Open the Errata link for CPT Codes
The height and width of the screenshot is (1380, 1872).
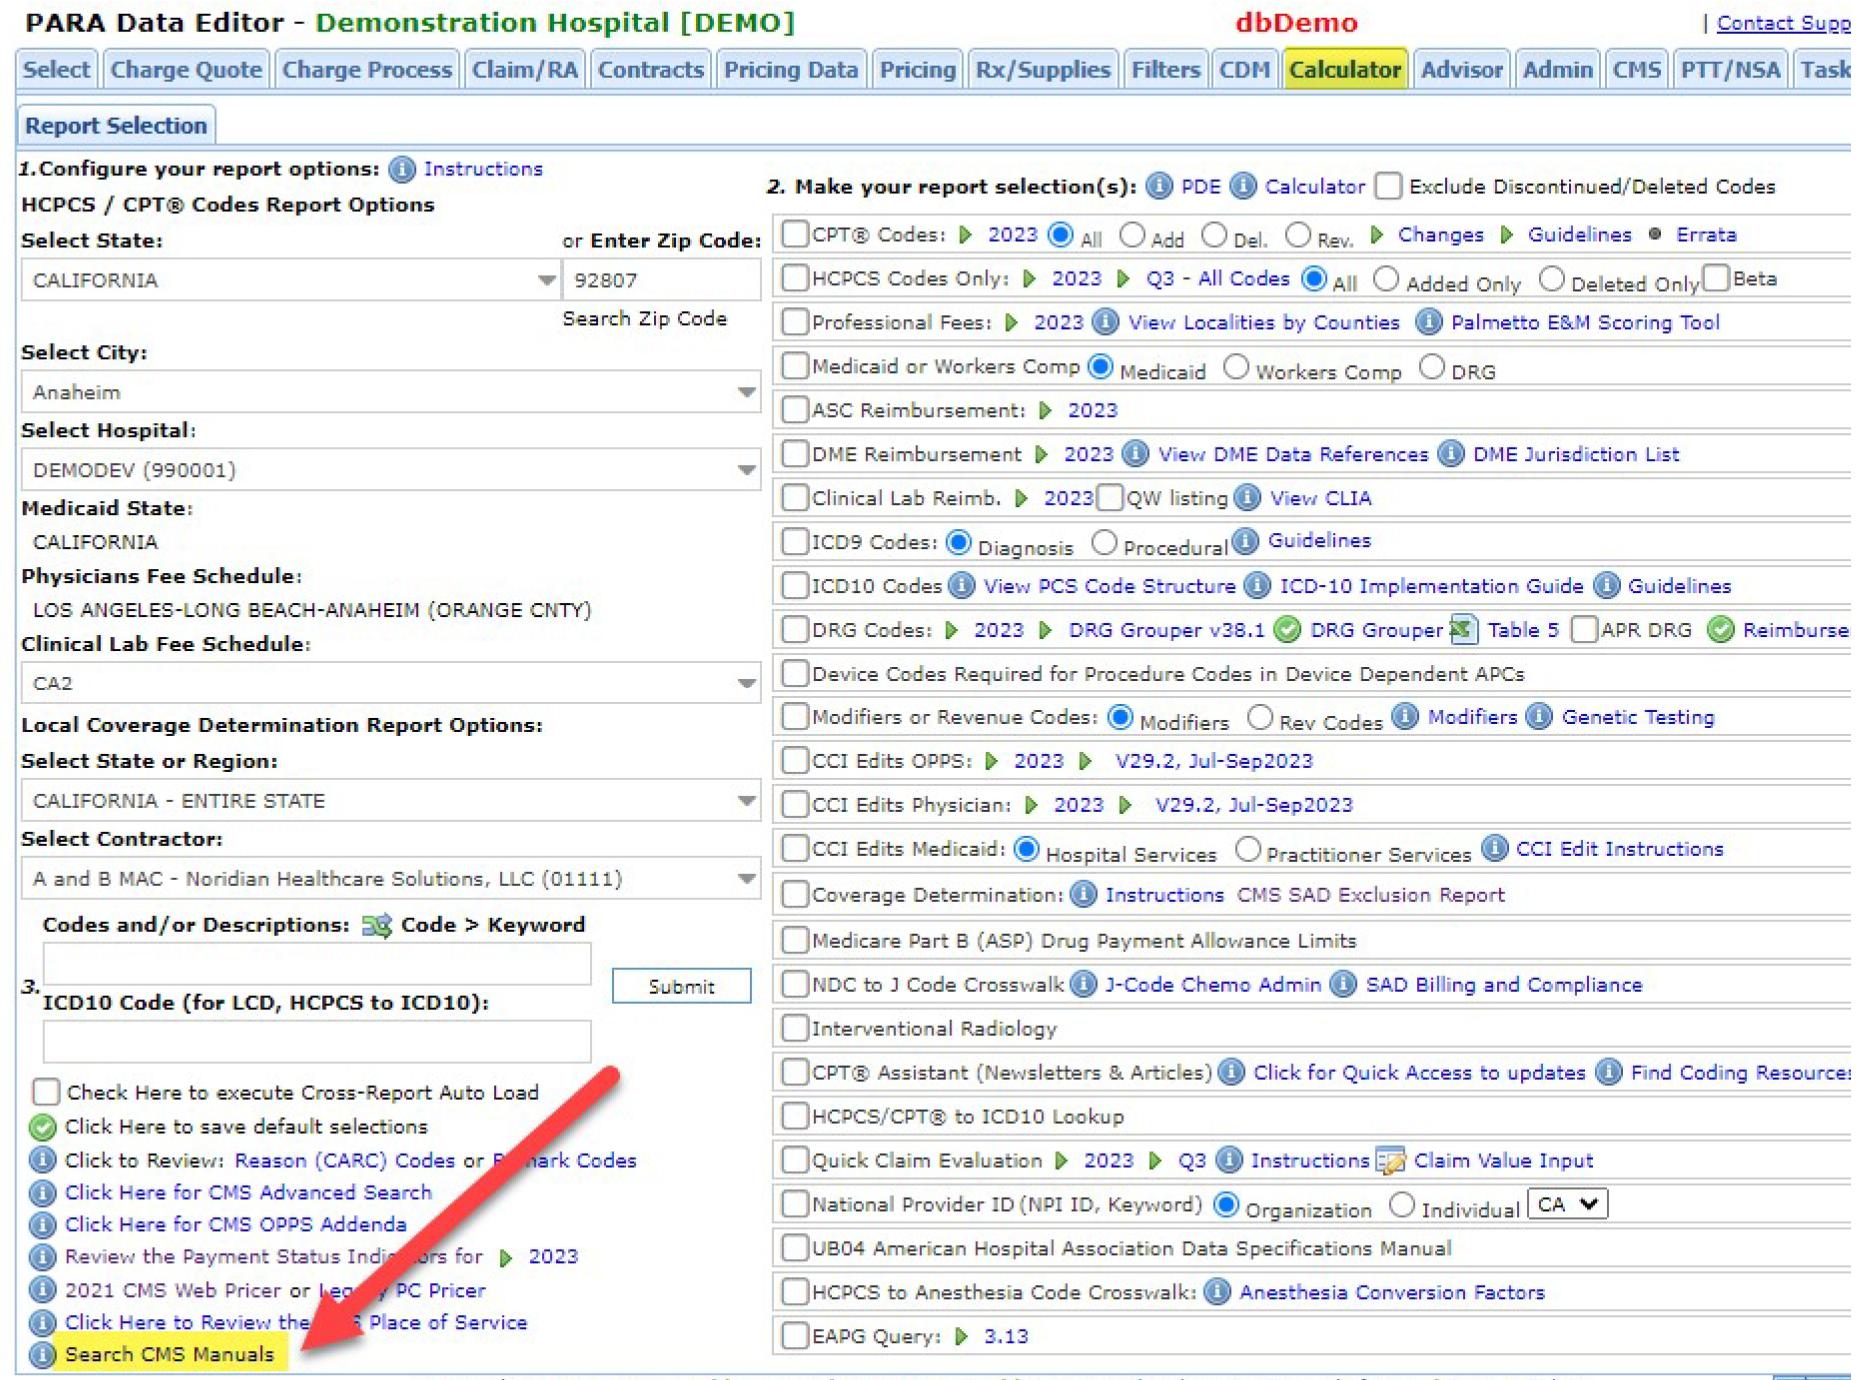(1706, 235)
